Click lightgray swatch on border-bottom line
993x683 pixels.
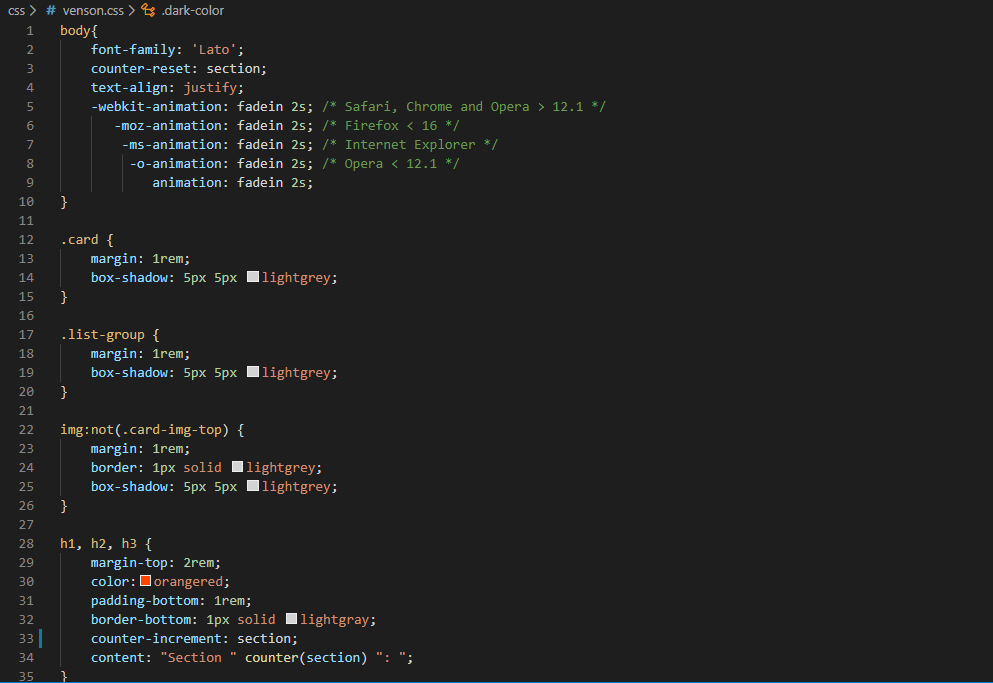pyautogui.click(x=291, y=619)
